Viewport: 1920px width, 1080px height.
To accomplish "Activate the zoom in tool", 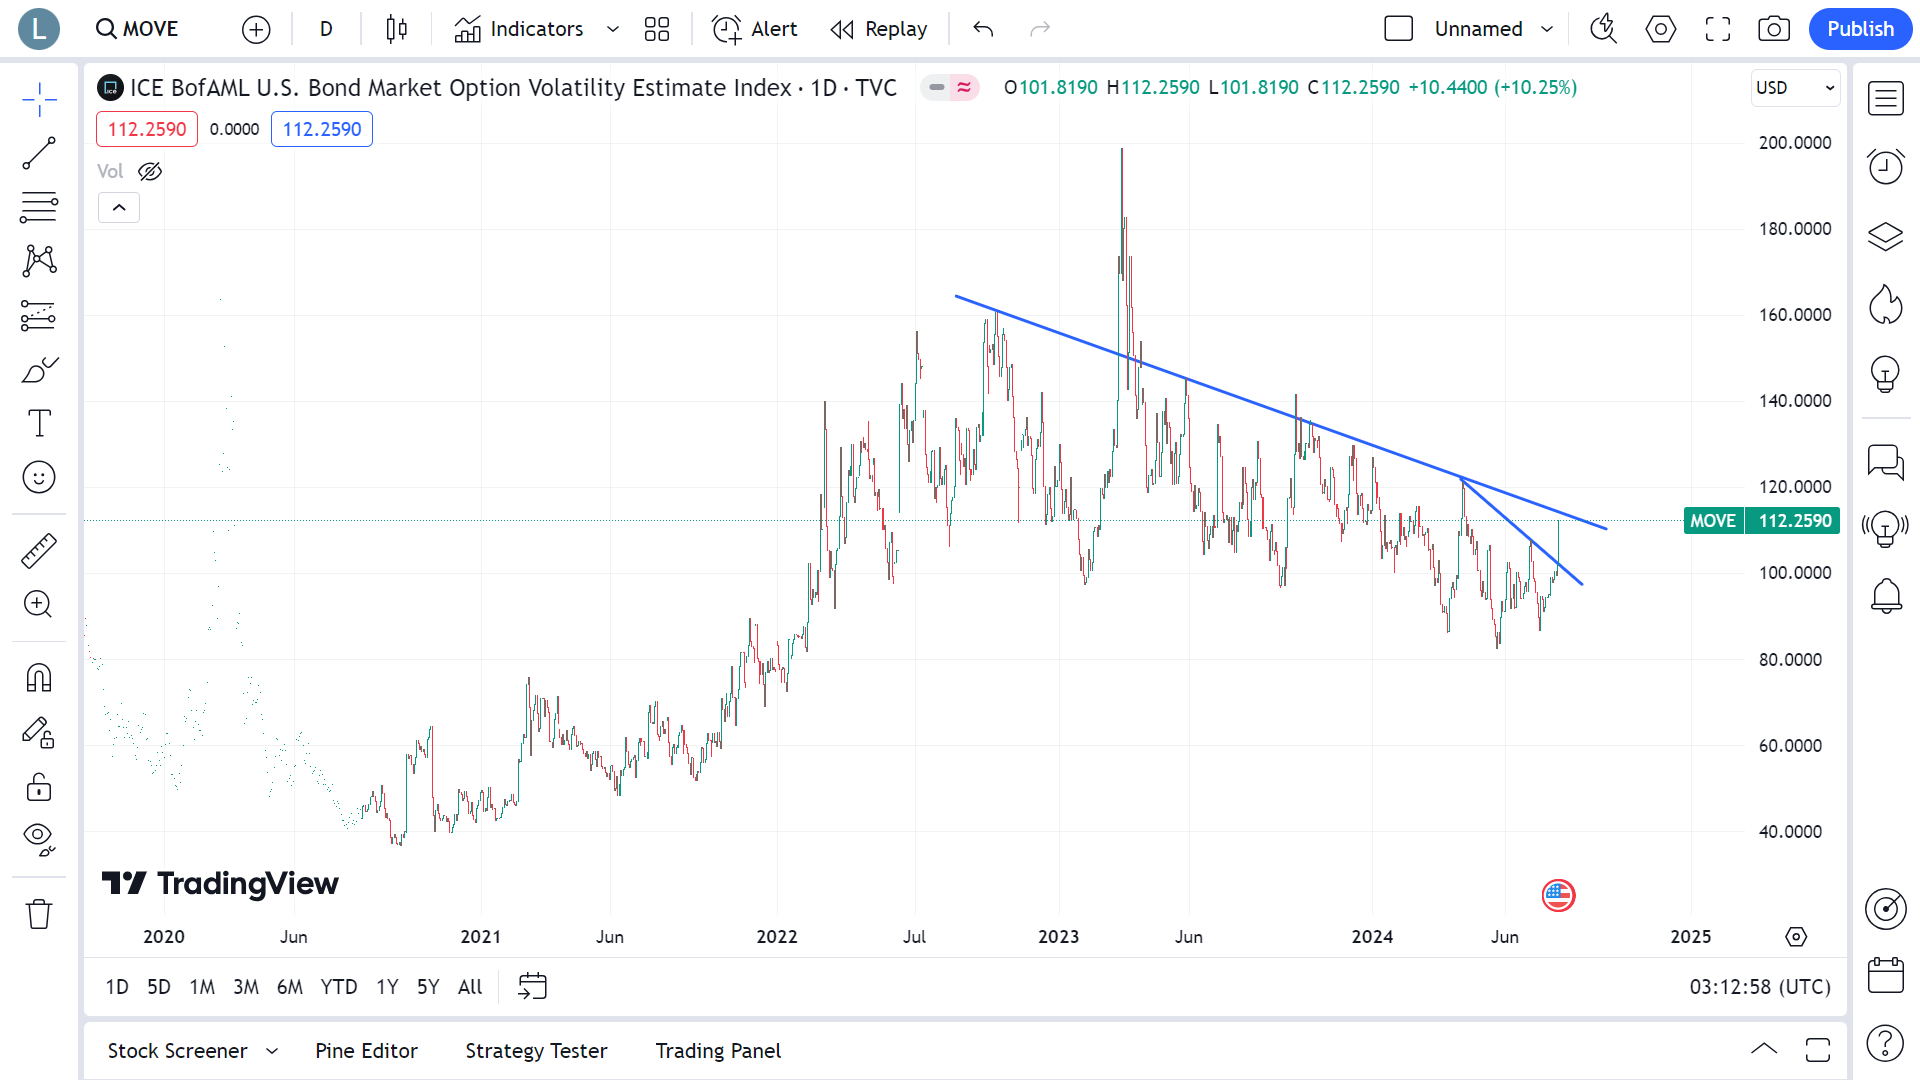I will tap(39, 604).
